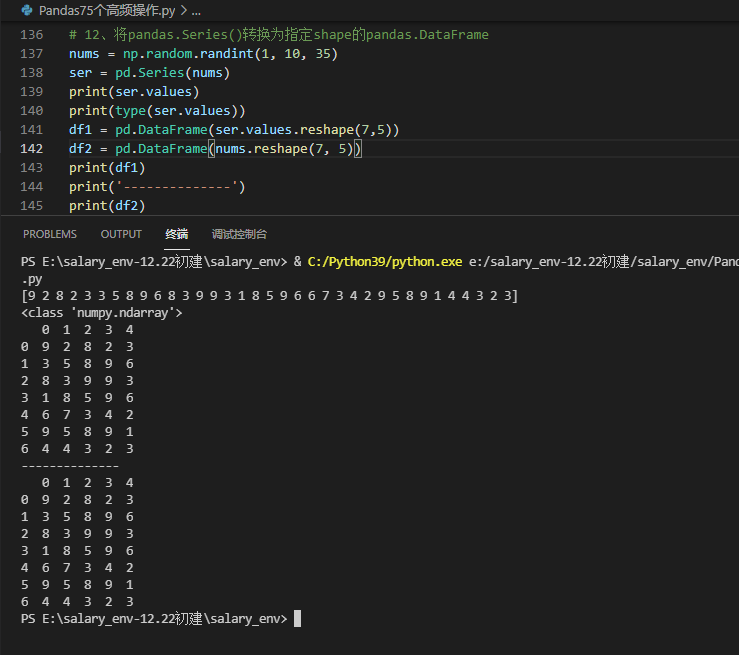This screenshot has width=739, height=655.
Task: Open the 调试控制台 debug console tab
Action: tap(239, 234)
